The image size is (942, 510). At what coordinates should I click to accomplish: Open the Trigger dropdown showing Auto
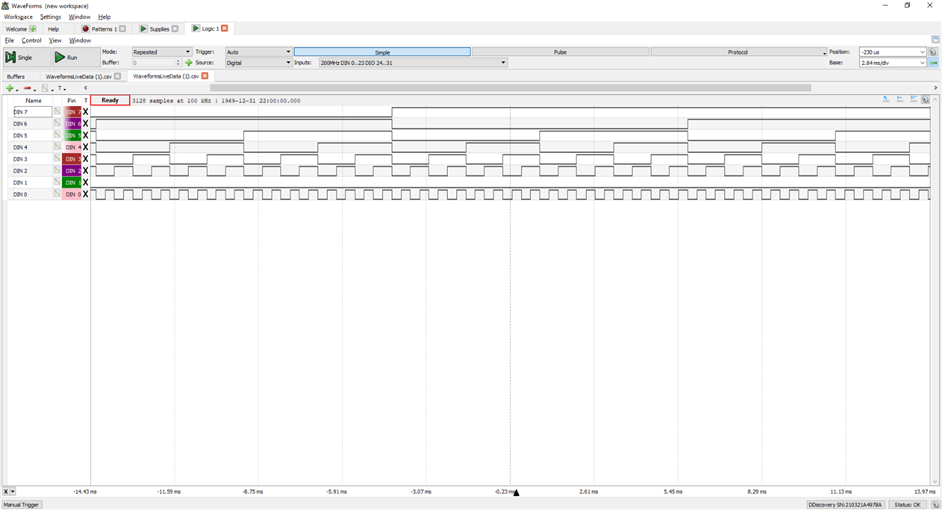pos(258,52)
